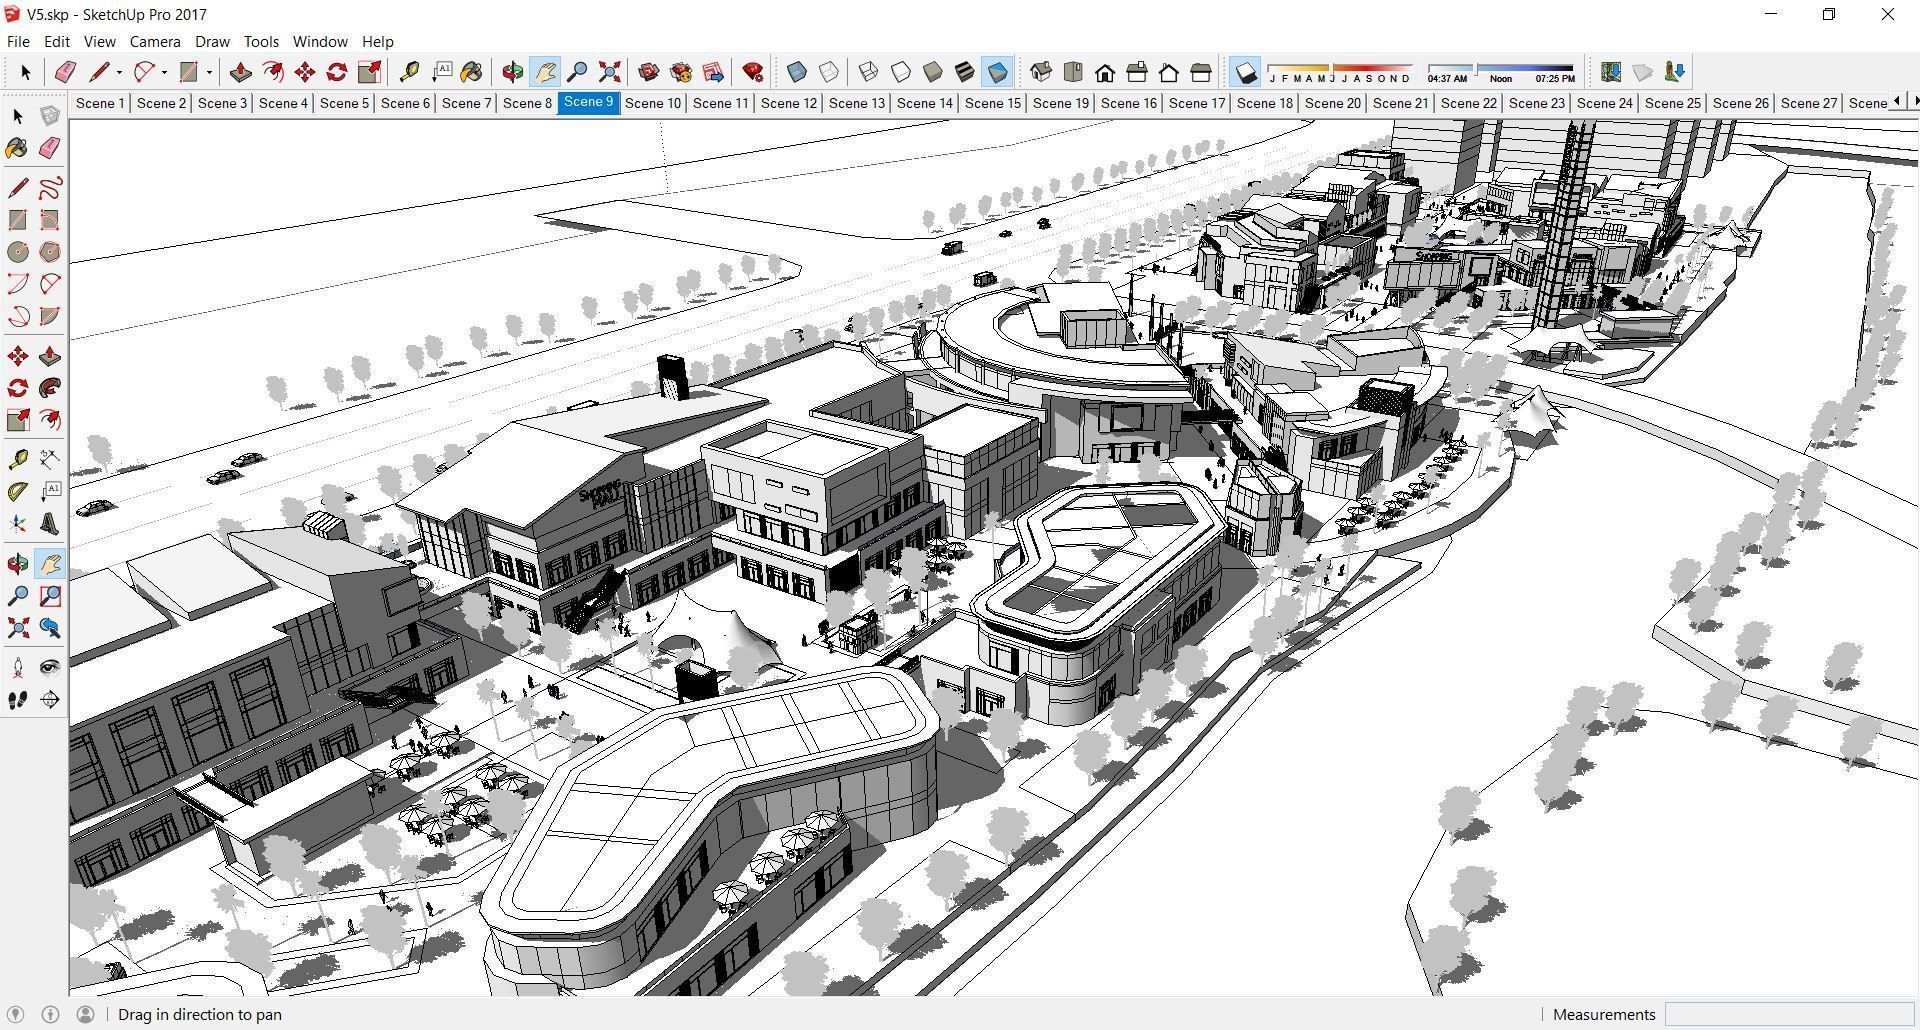Select the Zoom Window tool in the left toolbar
This screenshot has height=1030, width=1920.
pyautogui.click(x=50, y=596)
